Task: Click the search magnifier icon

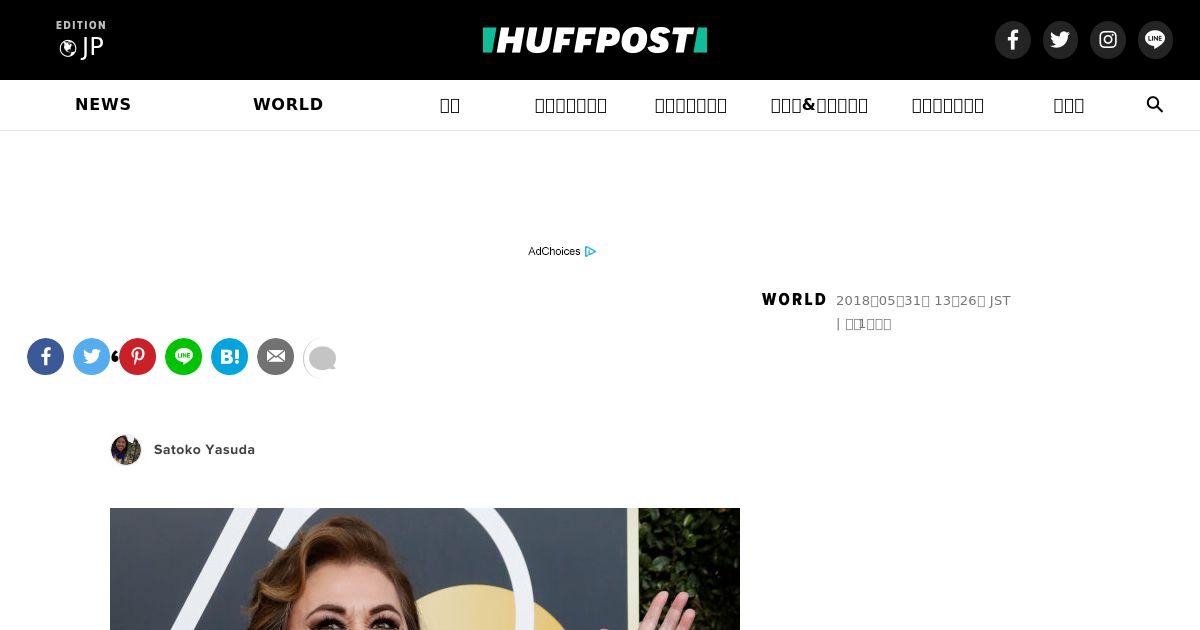Action: (x=1155, y=105)
